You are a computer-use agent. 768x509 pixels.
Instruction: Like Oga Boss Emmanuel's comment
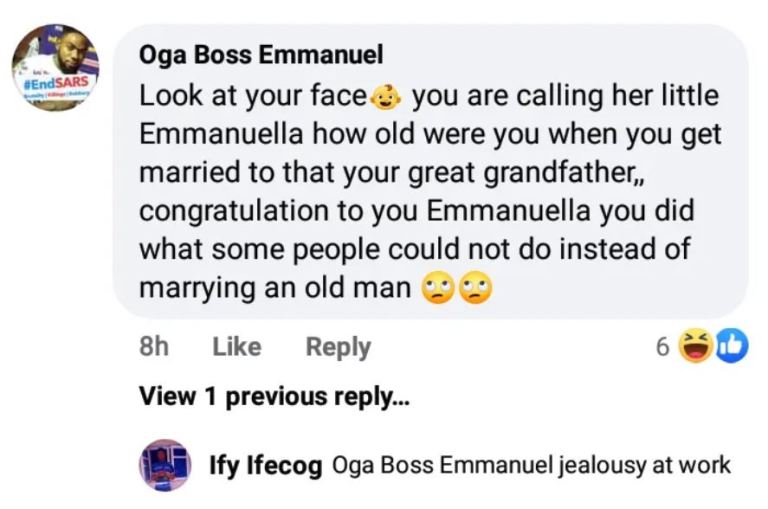236,347
